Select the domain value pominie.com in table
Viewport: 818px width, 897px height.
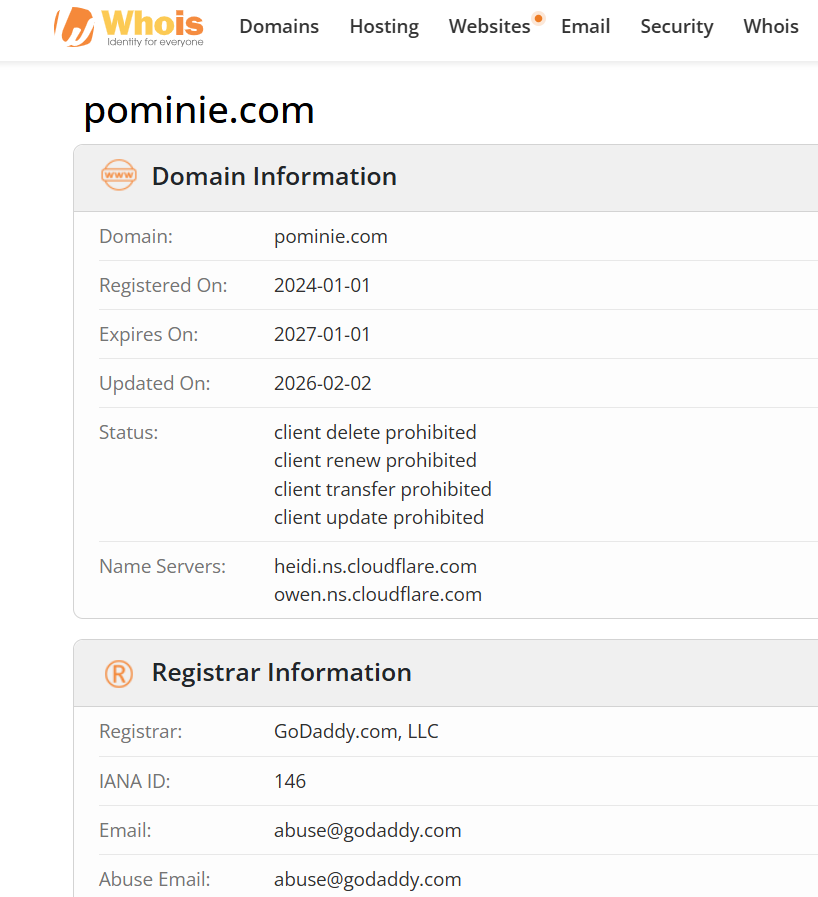pos(331,236)
